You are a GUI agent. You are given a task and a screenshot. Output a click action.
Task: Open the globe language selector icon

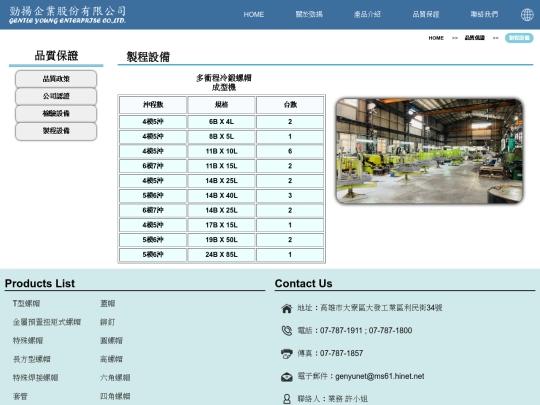tap(527, 14)
